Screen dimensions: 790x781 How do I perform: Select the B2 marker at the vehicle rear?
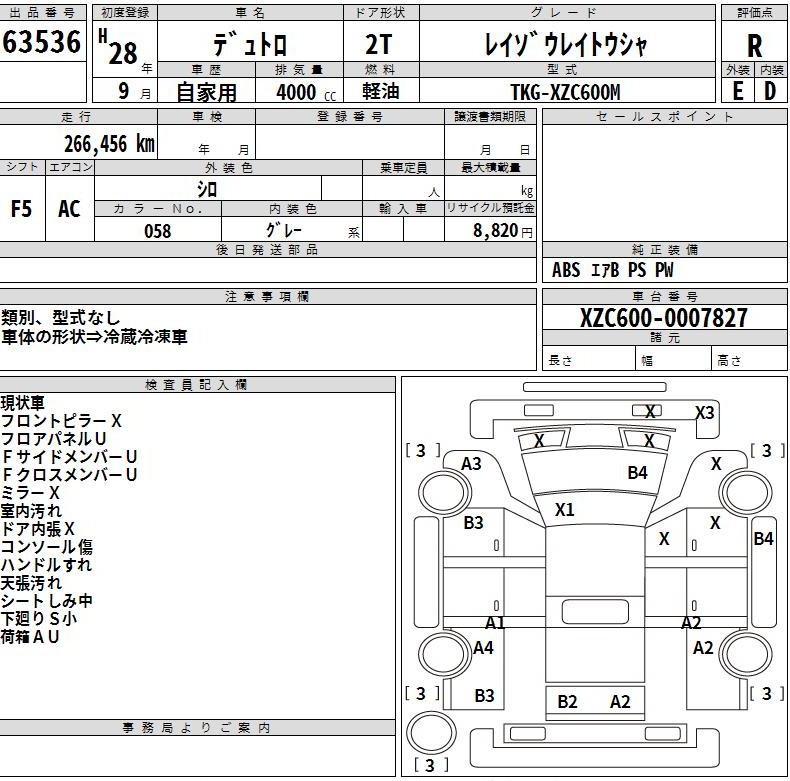pos(567,702)
